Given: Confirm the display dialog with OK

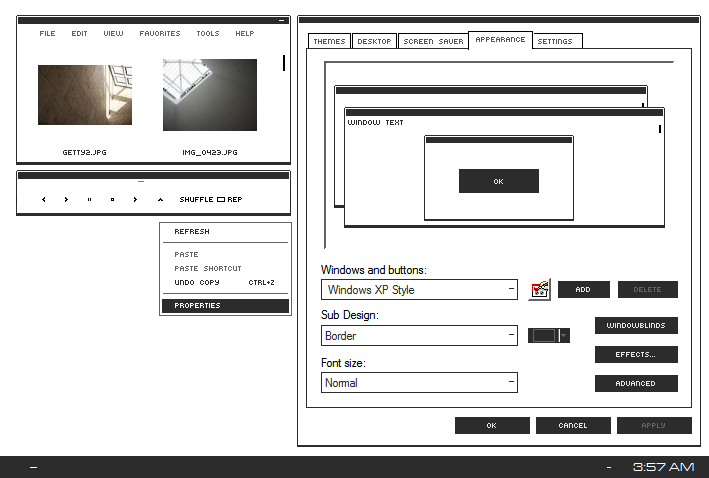Looking at the screenshot, I should tap(492, 426).
